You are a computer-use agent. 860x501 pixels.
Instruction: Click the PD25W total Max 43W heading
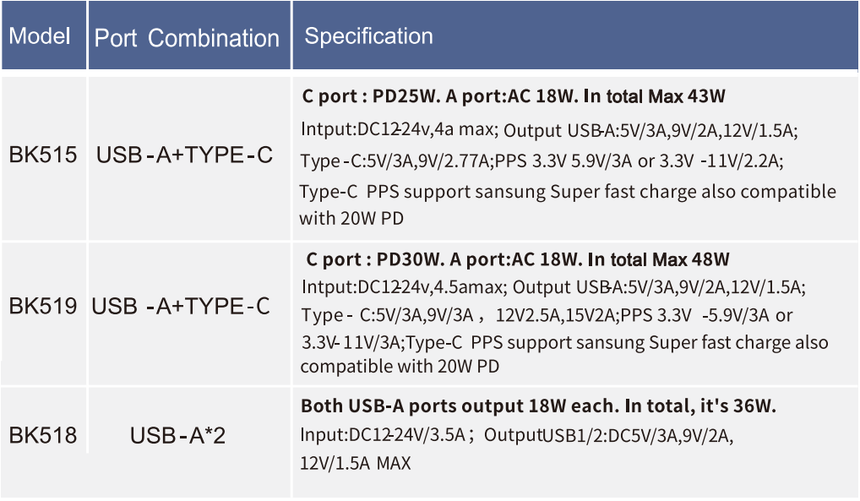coord(513,97)
